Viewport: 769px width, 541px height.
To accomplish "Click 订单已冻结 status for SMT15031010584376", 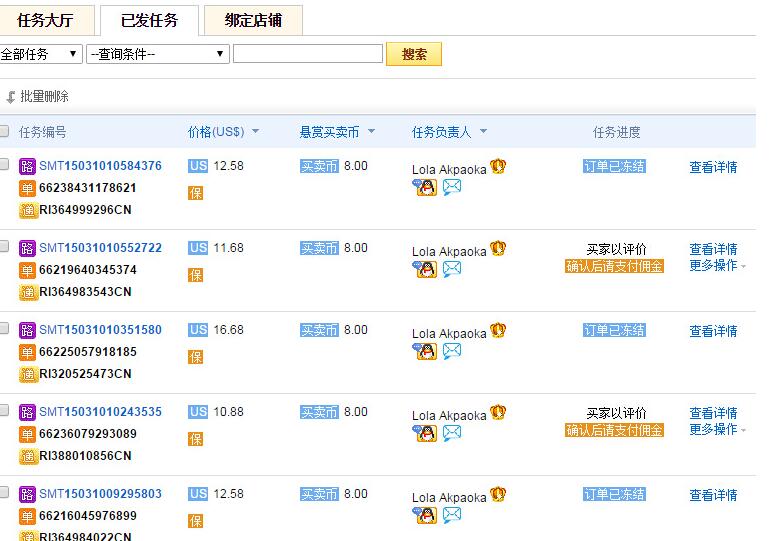I will click(x=614, y=166).
